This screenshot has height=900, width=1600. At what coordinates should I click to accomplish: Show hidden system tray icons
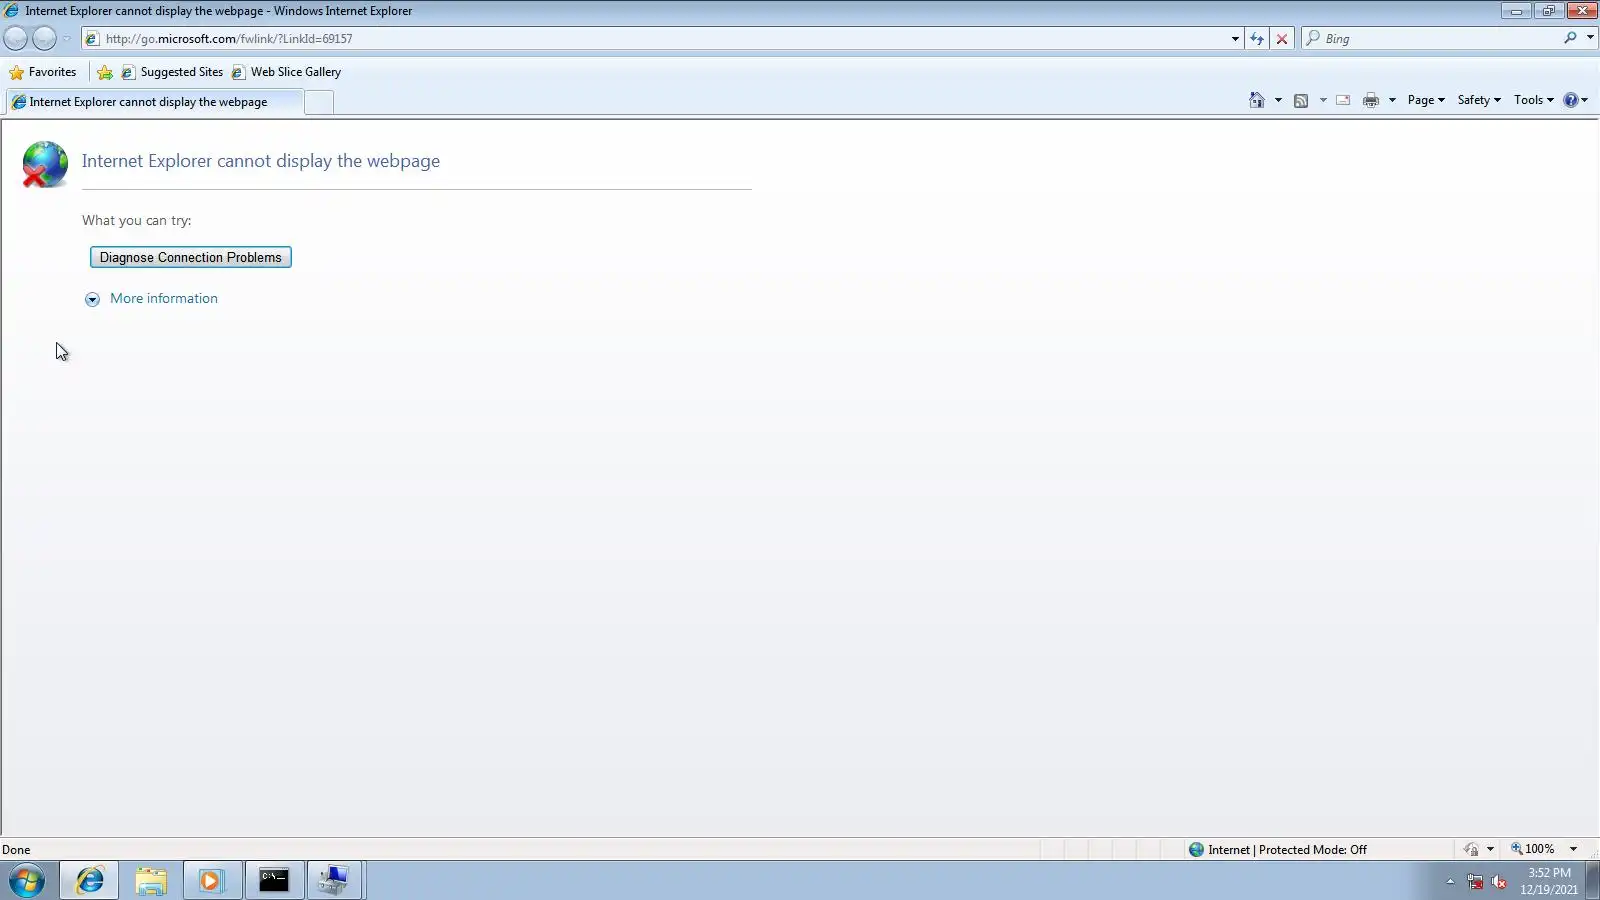pos(1450,882)
